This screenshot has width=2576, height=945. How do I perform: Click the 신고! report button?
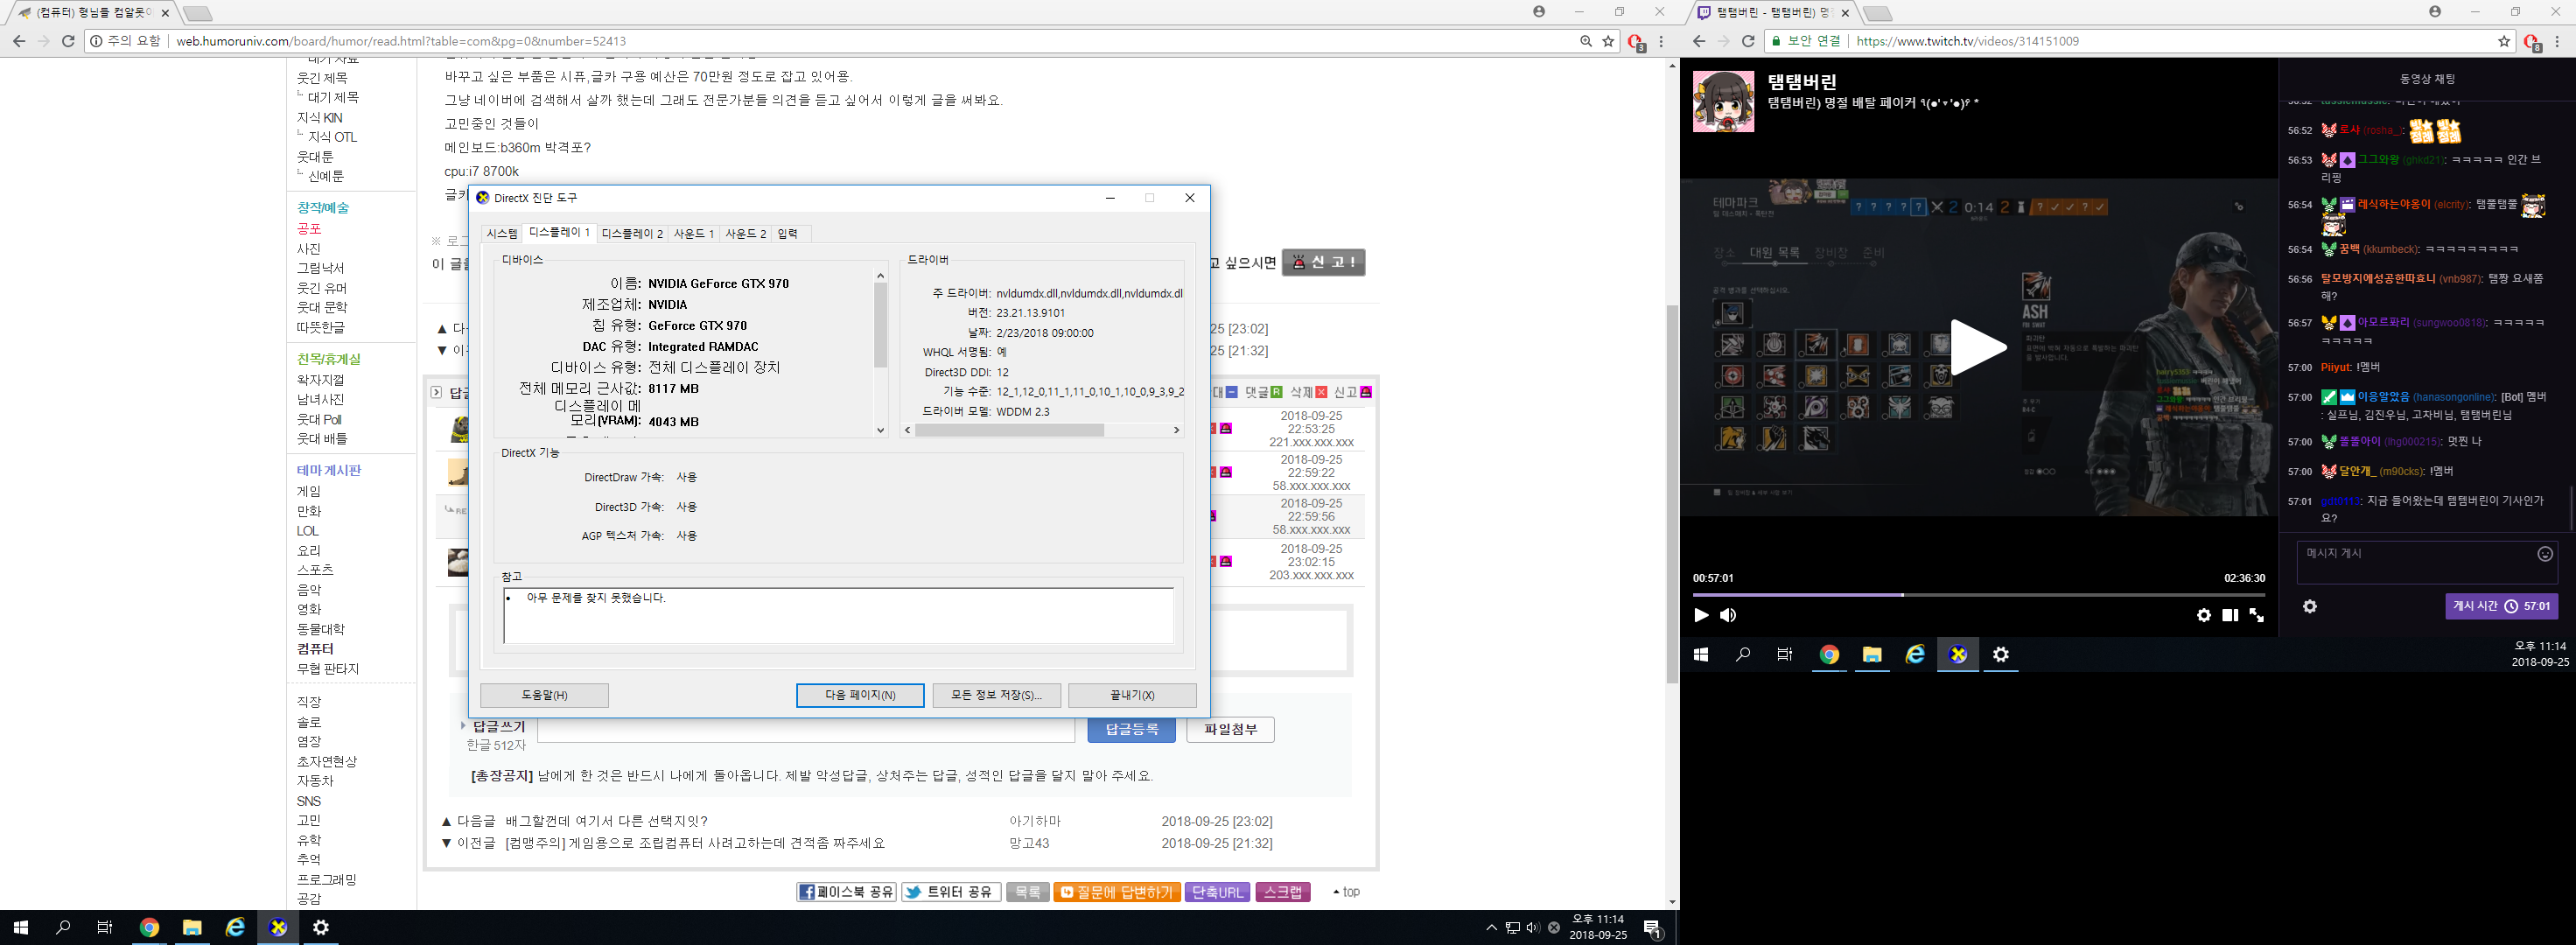coord(1323,262)
